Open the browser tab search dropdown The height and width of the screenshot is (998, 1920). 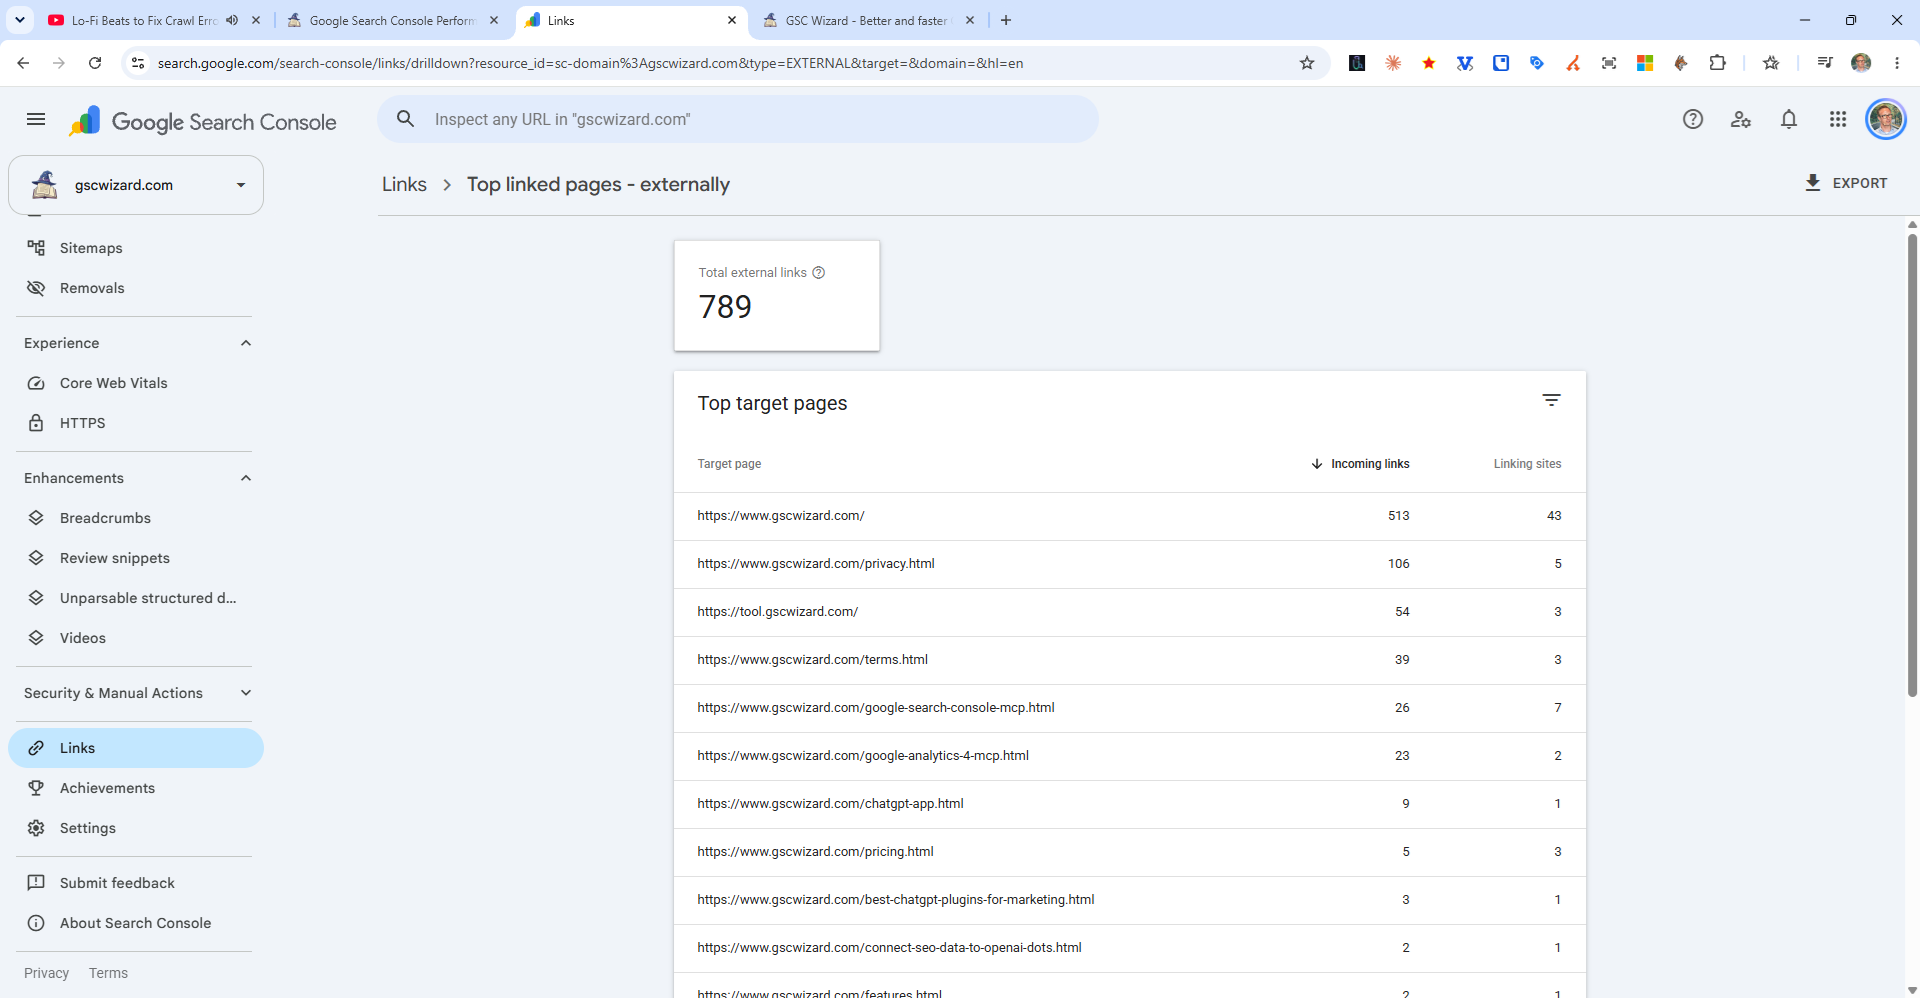[x=20, y=20]
